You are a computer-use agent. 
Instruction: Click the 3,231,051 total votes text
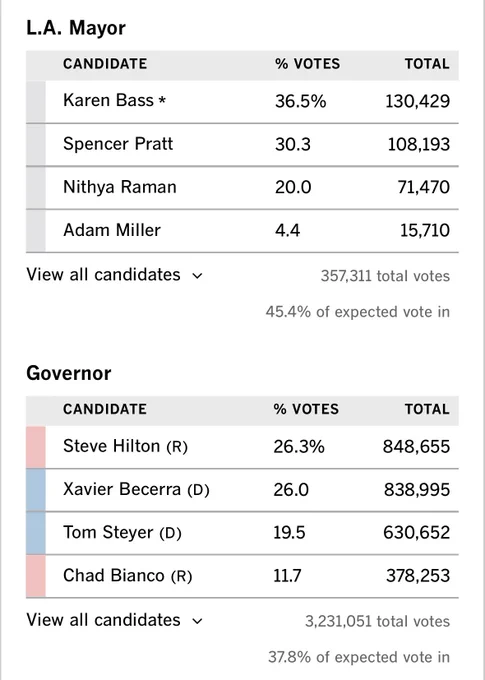point(377,621)
